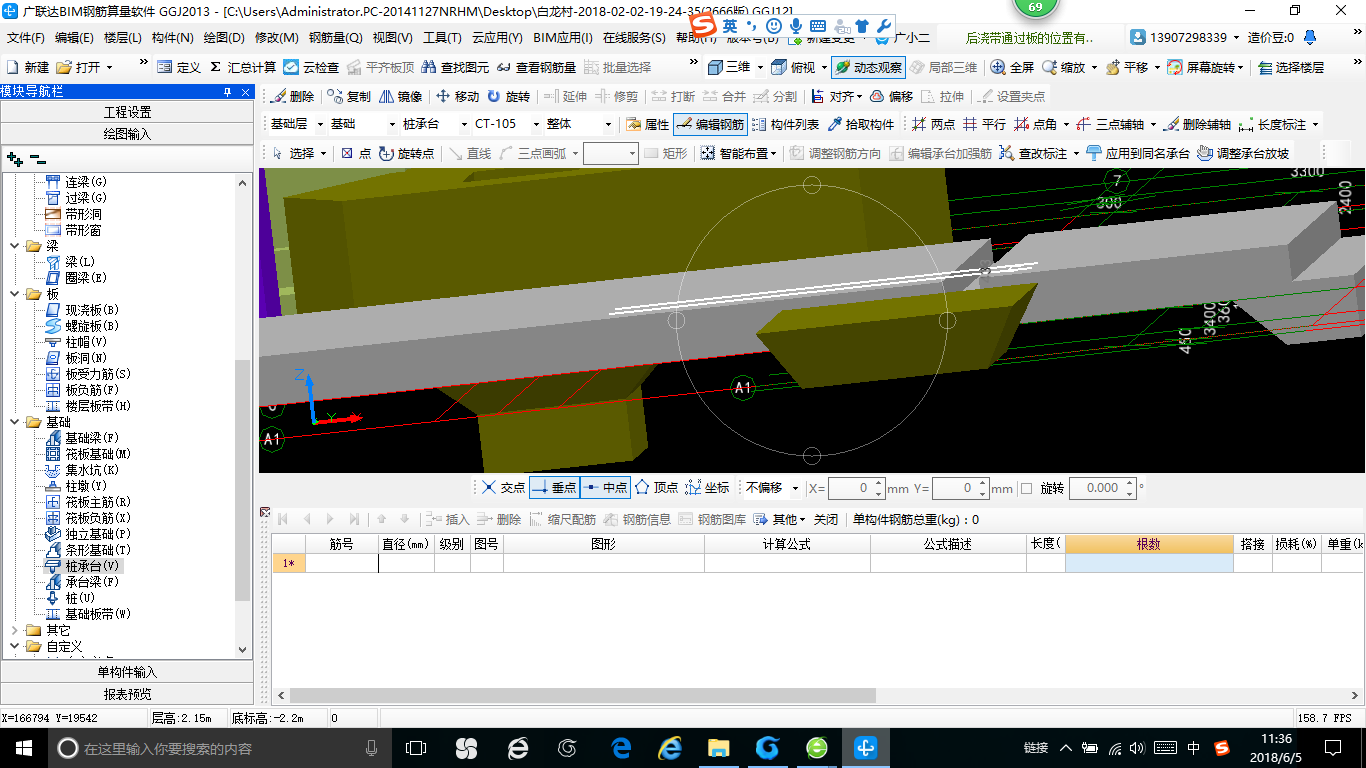The image size is (1366, 768).
Task: Open 其他 dropdown in rebar toolbar
Action: (x=780, y=519)
